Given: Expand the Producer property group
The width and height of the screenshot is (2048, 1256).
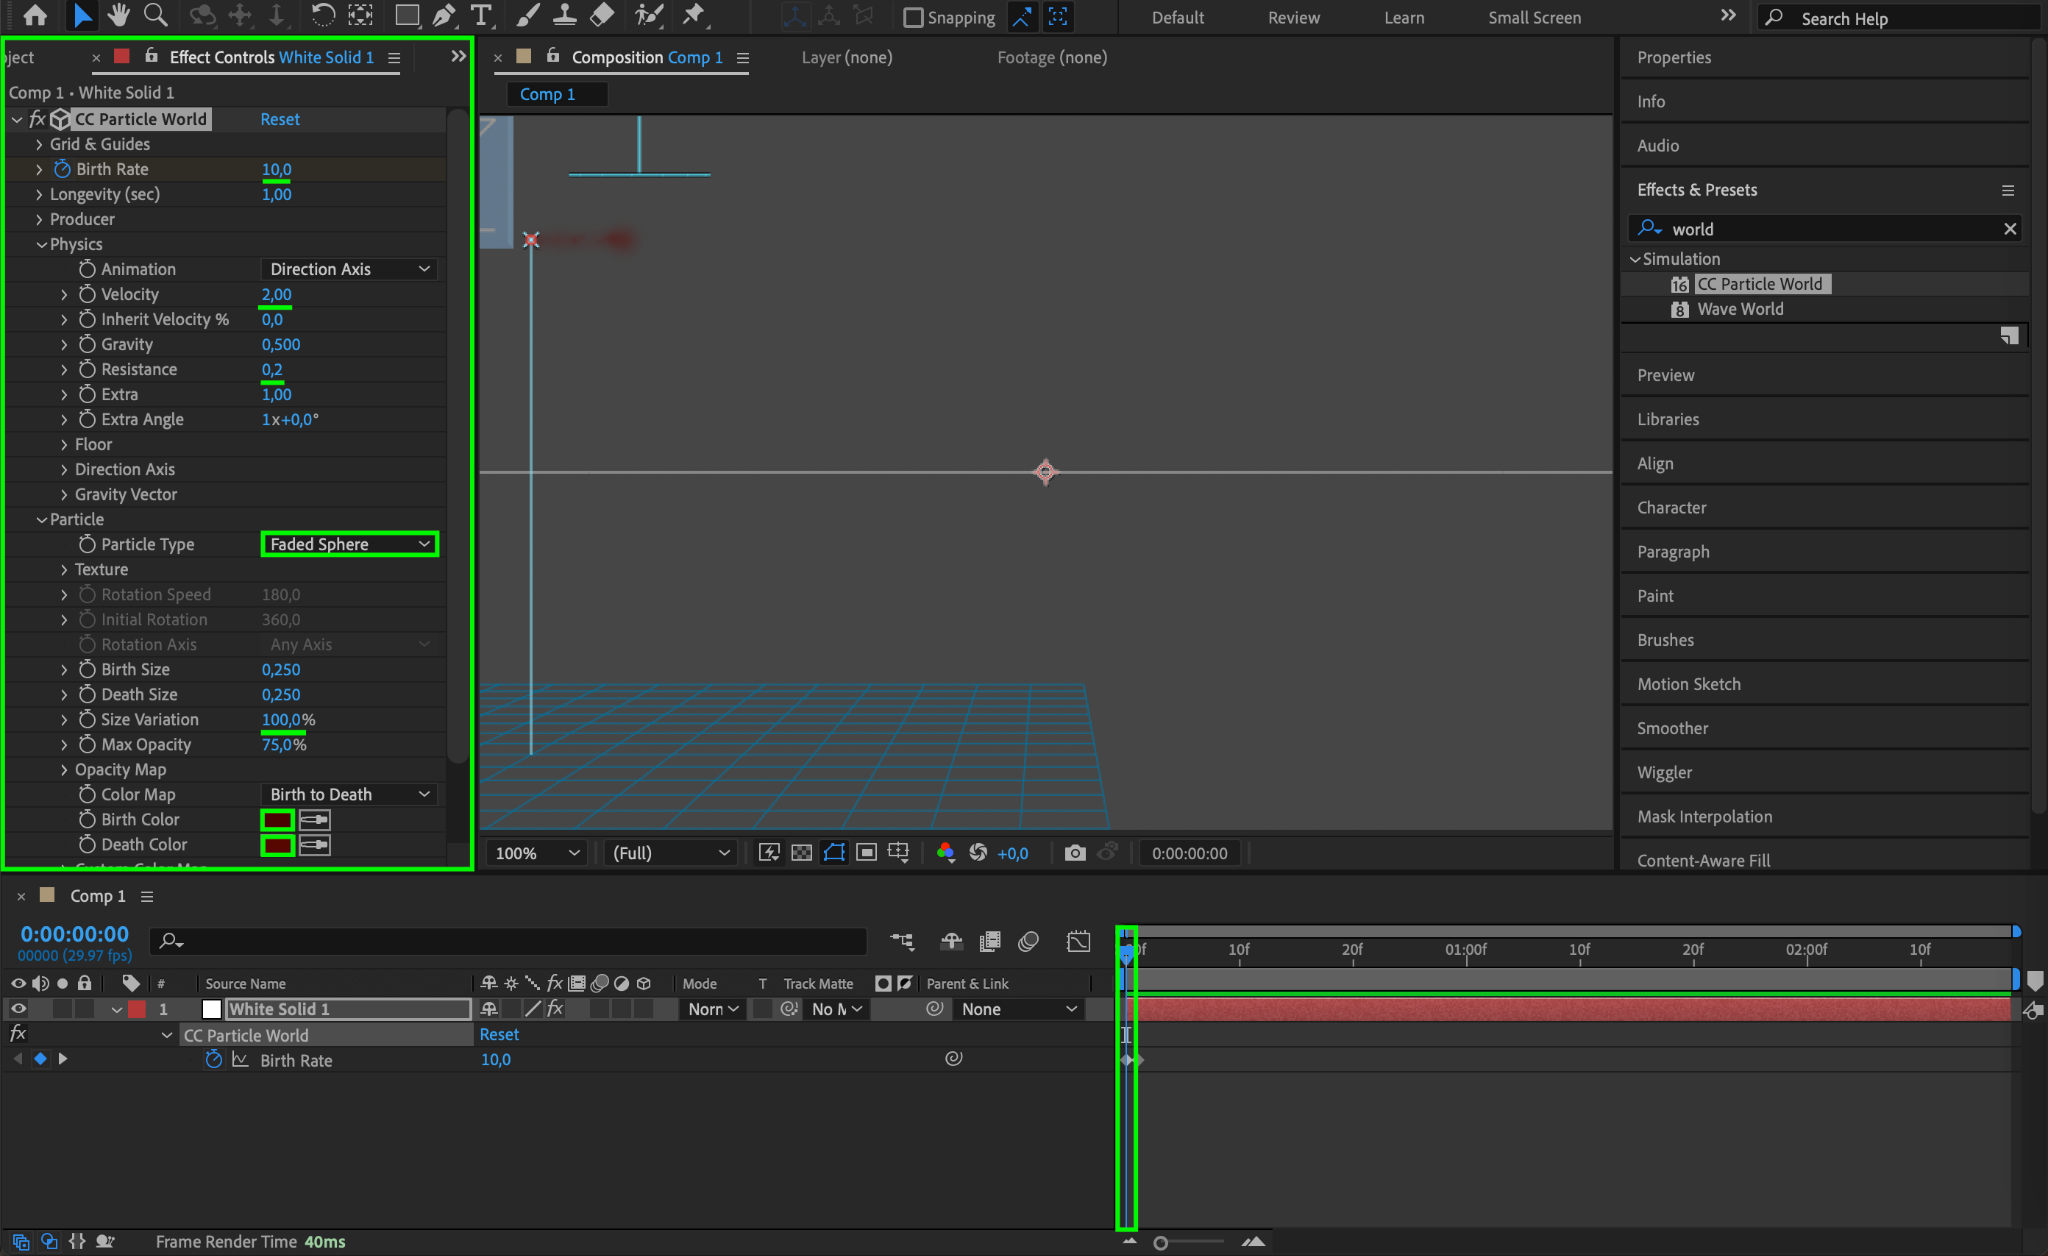Looking at the screenshot, I should (40, 219).
